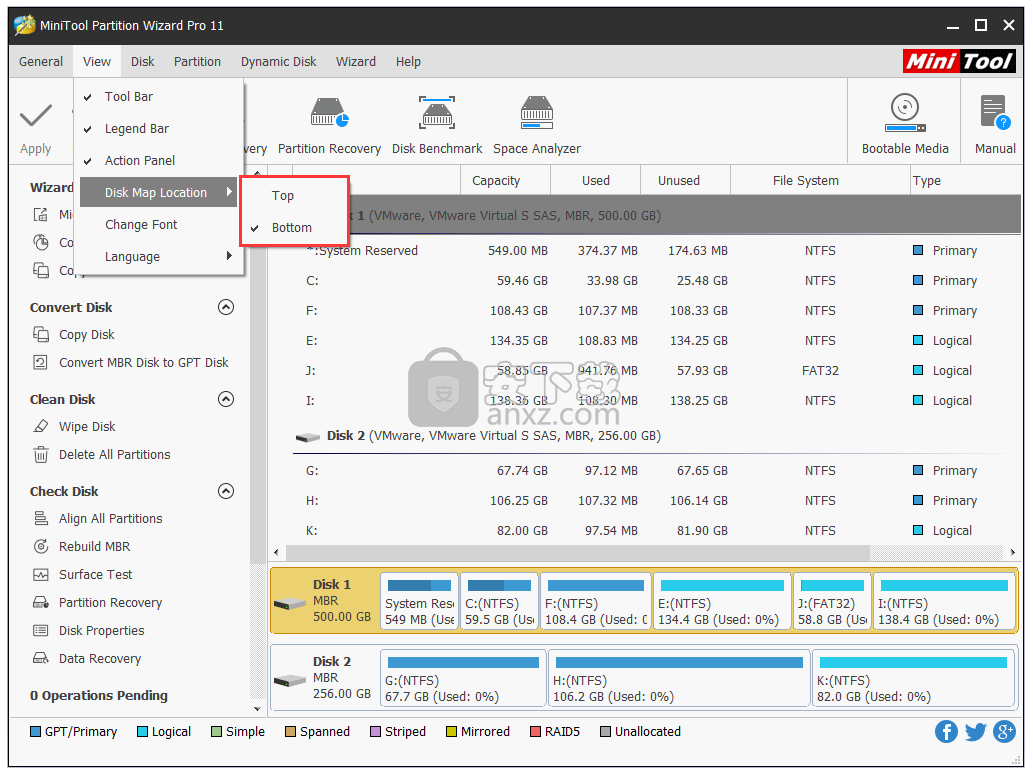This screenshot has width=1033, height=777.
Task: Select the J: FAT32 partition row
Action: [x=656, y=371]
